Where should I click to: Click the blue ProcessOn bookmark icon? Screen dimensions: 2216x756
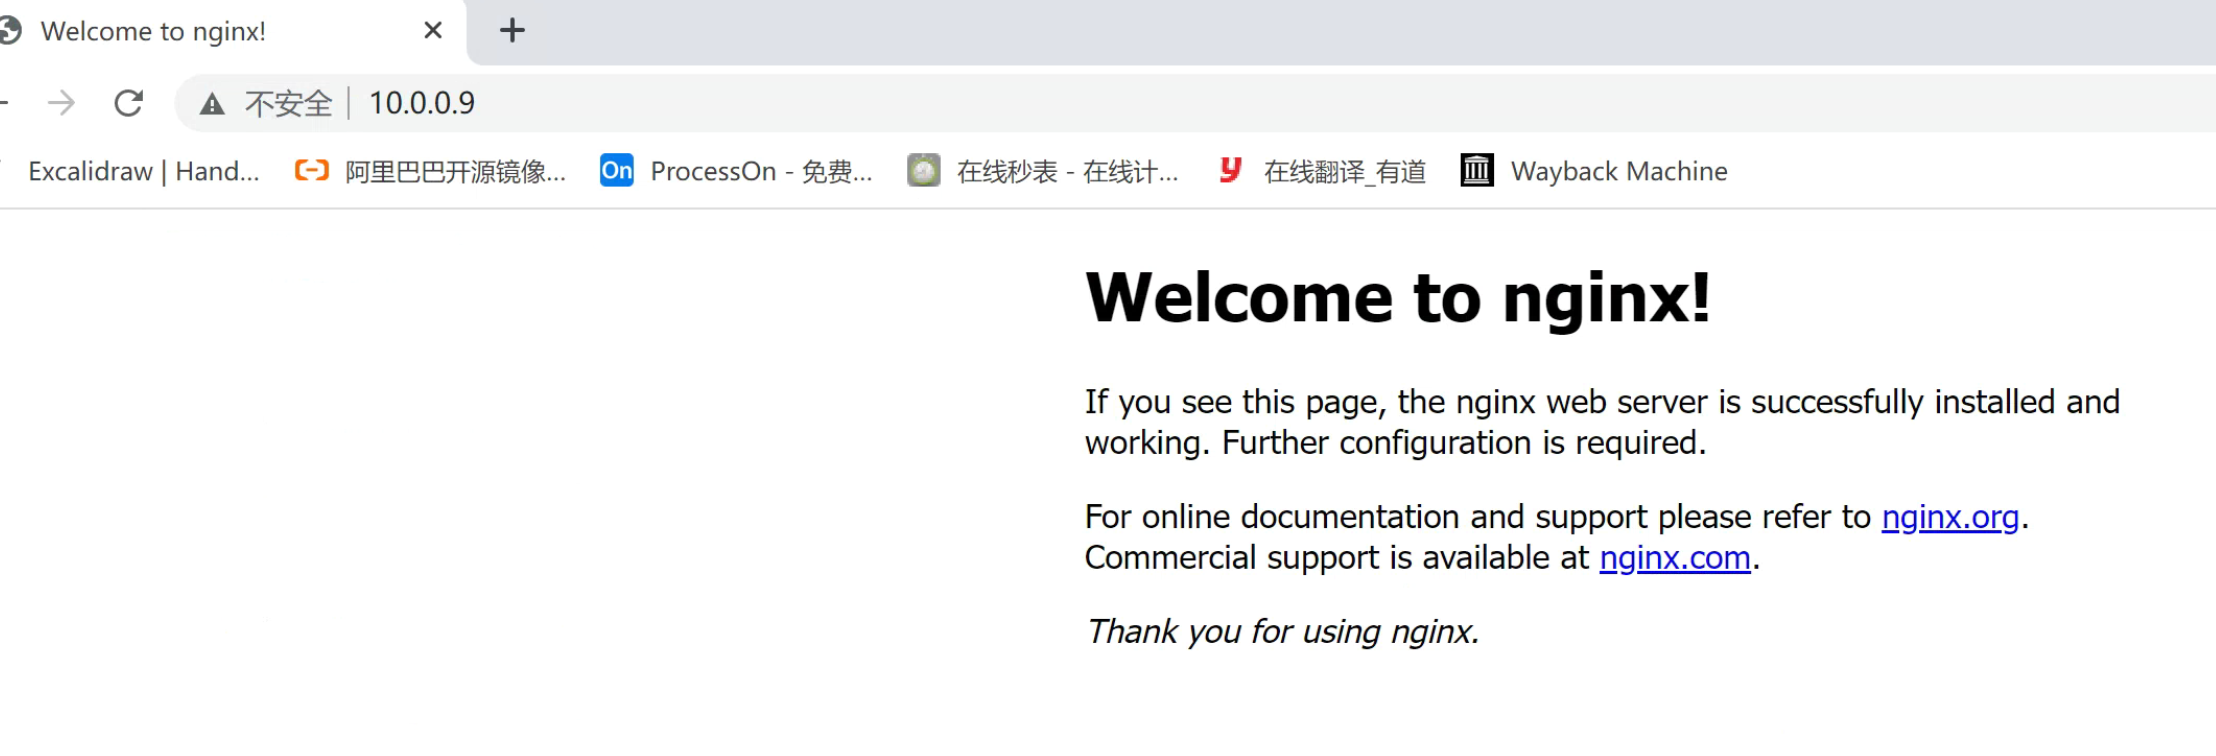[x=616, y=171]
